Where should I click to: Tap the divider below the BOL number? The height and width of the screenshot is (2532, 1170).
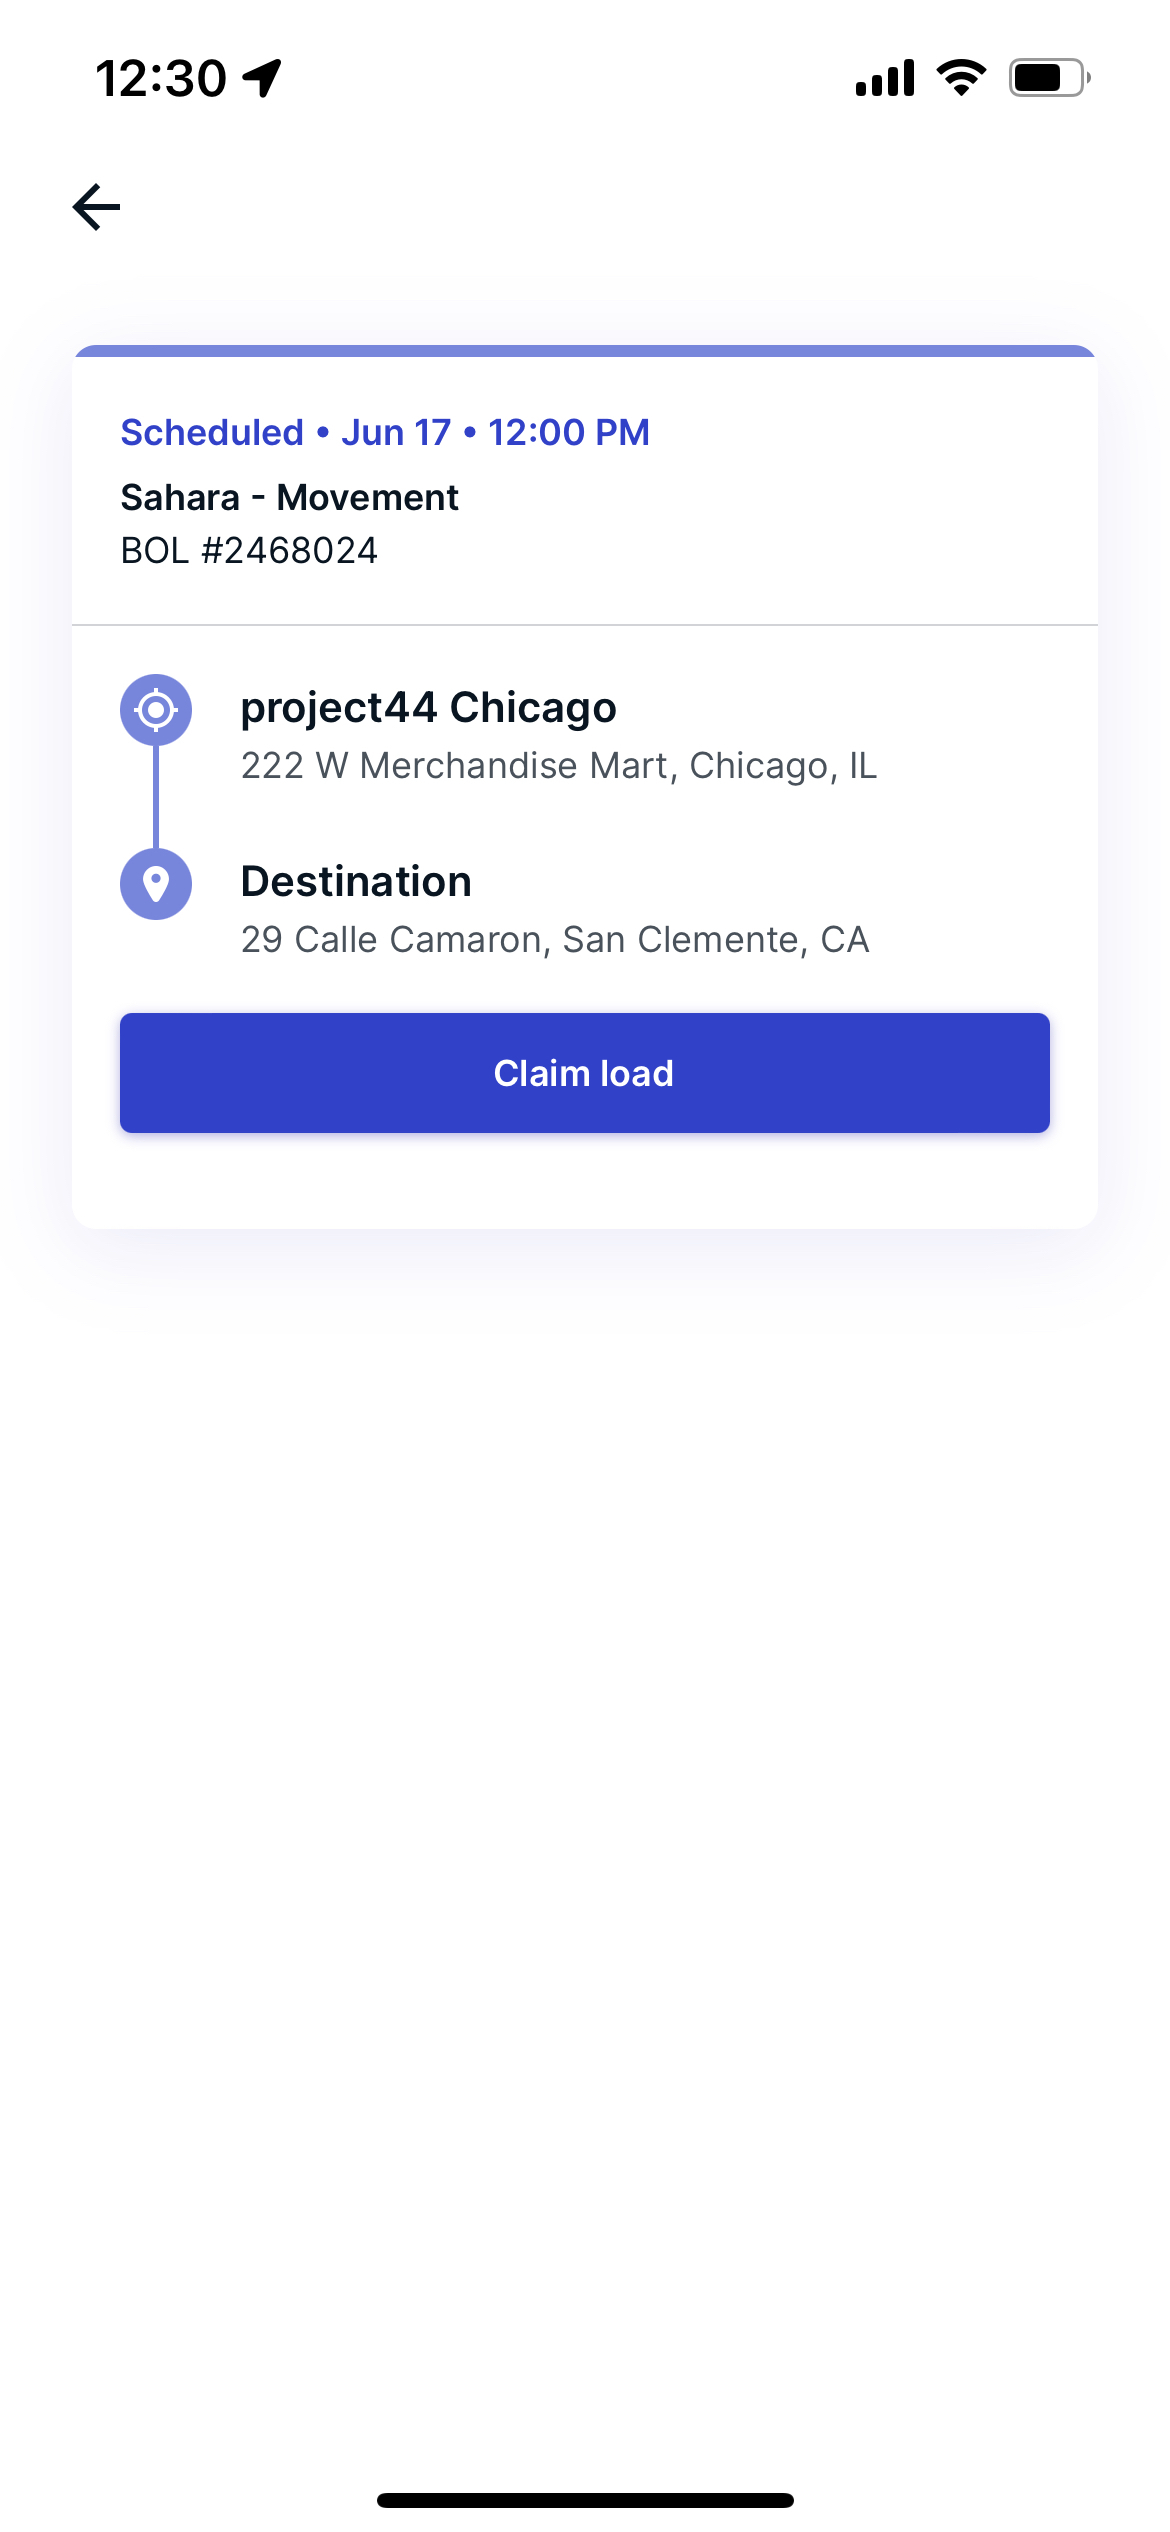(585, 625)
